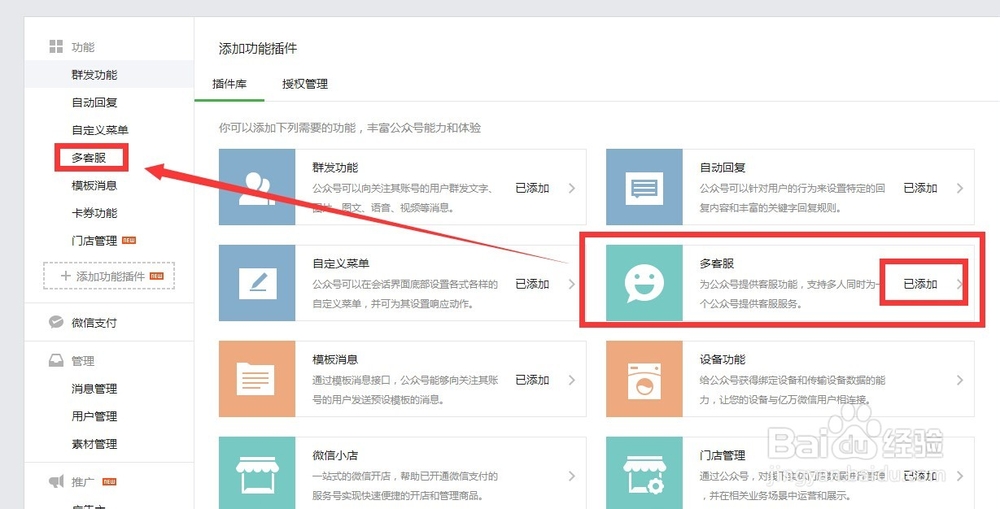Open the 设备功能 washing machine icon
This screenshot has width=1000, height=509.
tap(644, 379)
